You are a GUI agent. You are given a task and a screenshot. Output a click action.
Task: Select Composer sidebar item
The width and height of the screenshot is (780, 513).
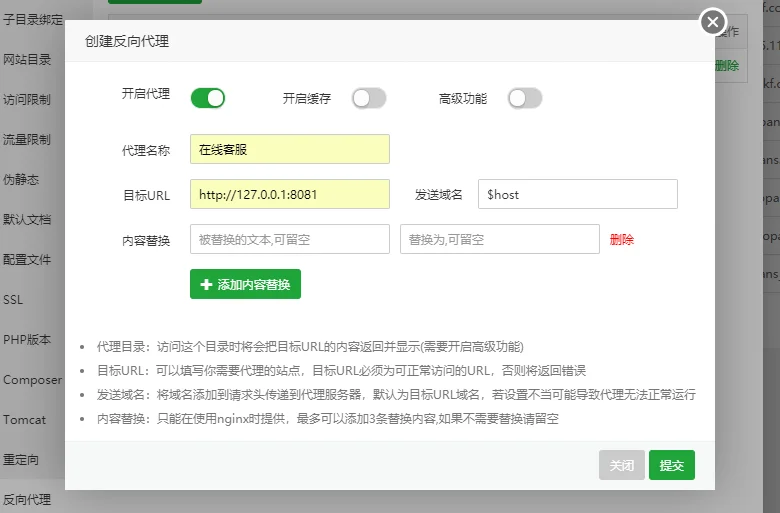(32, 380)
